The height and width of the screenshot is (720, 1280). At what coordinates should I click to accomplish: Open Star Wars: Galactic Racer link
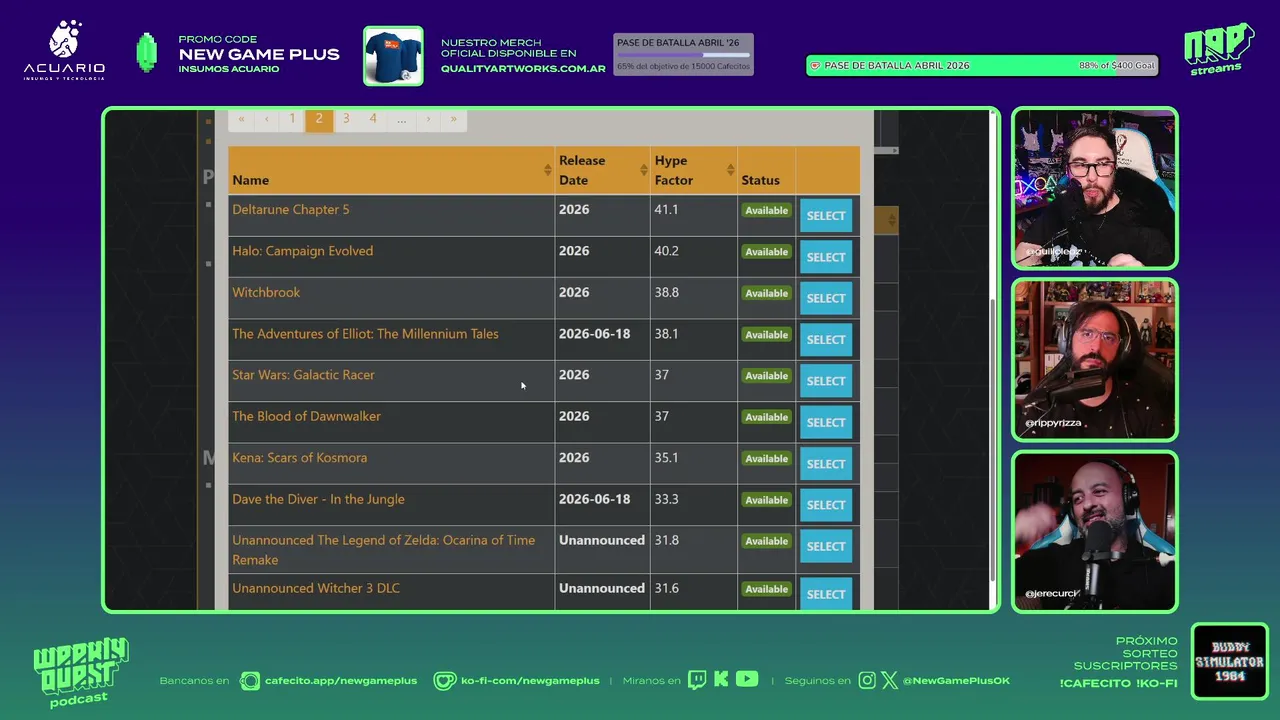304,375
